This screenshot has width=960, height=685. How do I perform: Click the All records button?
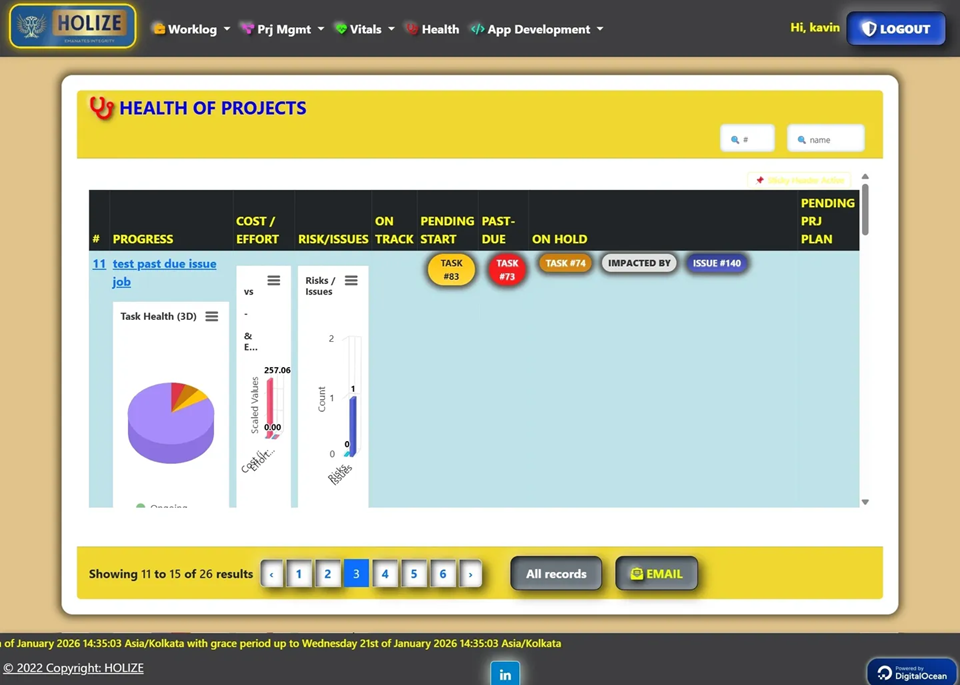click(x=556, y=574)
